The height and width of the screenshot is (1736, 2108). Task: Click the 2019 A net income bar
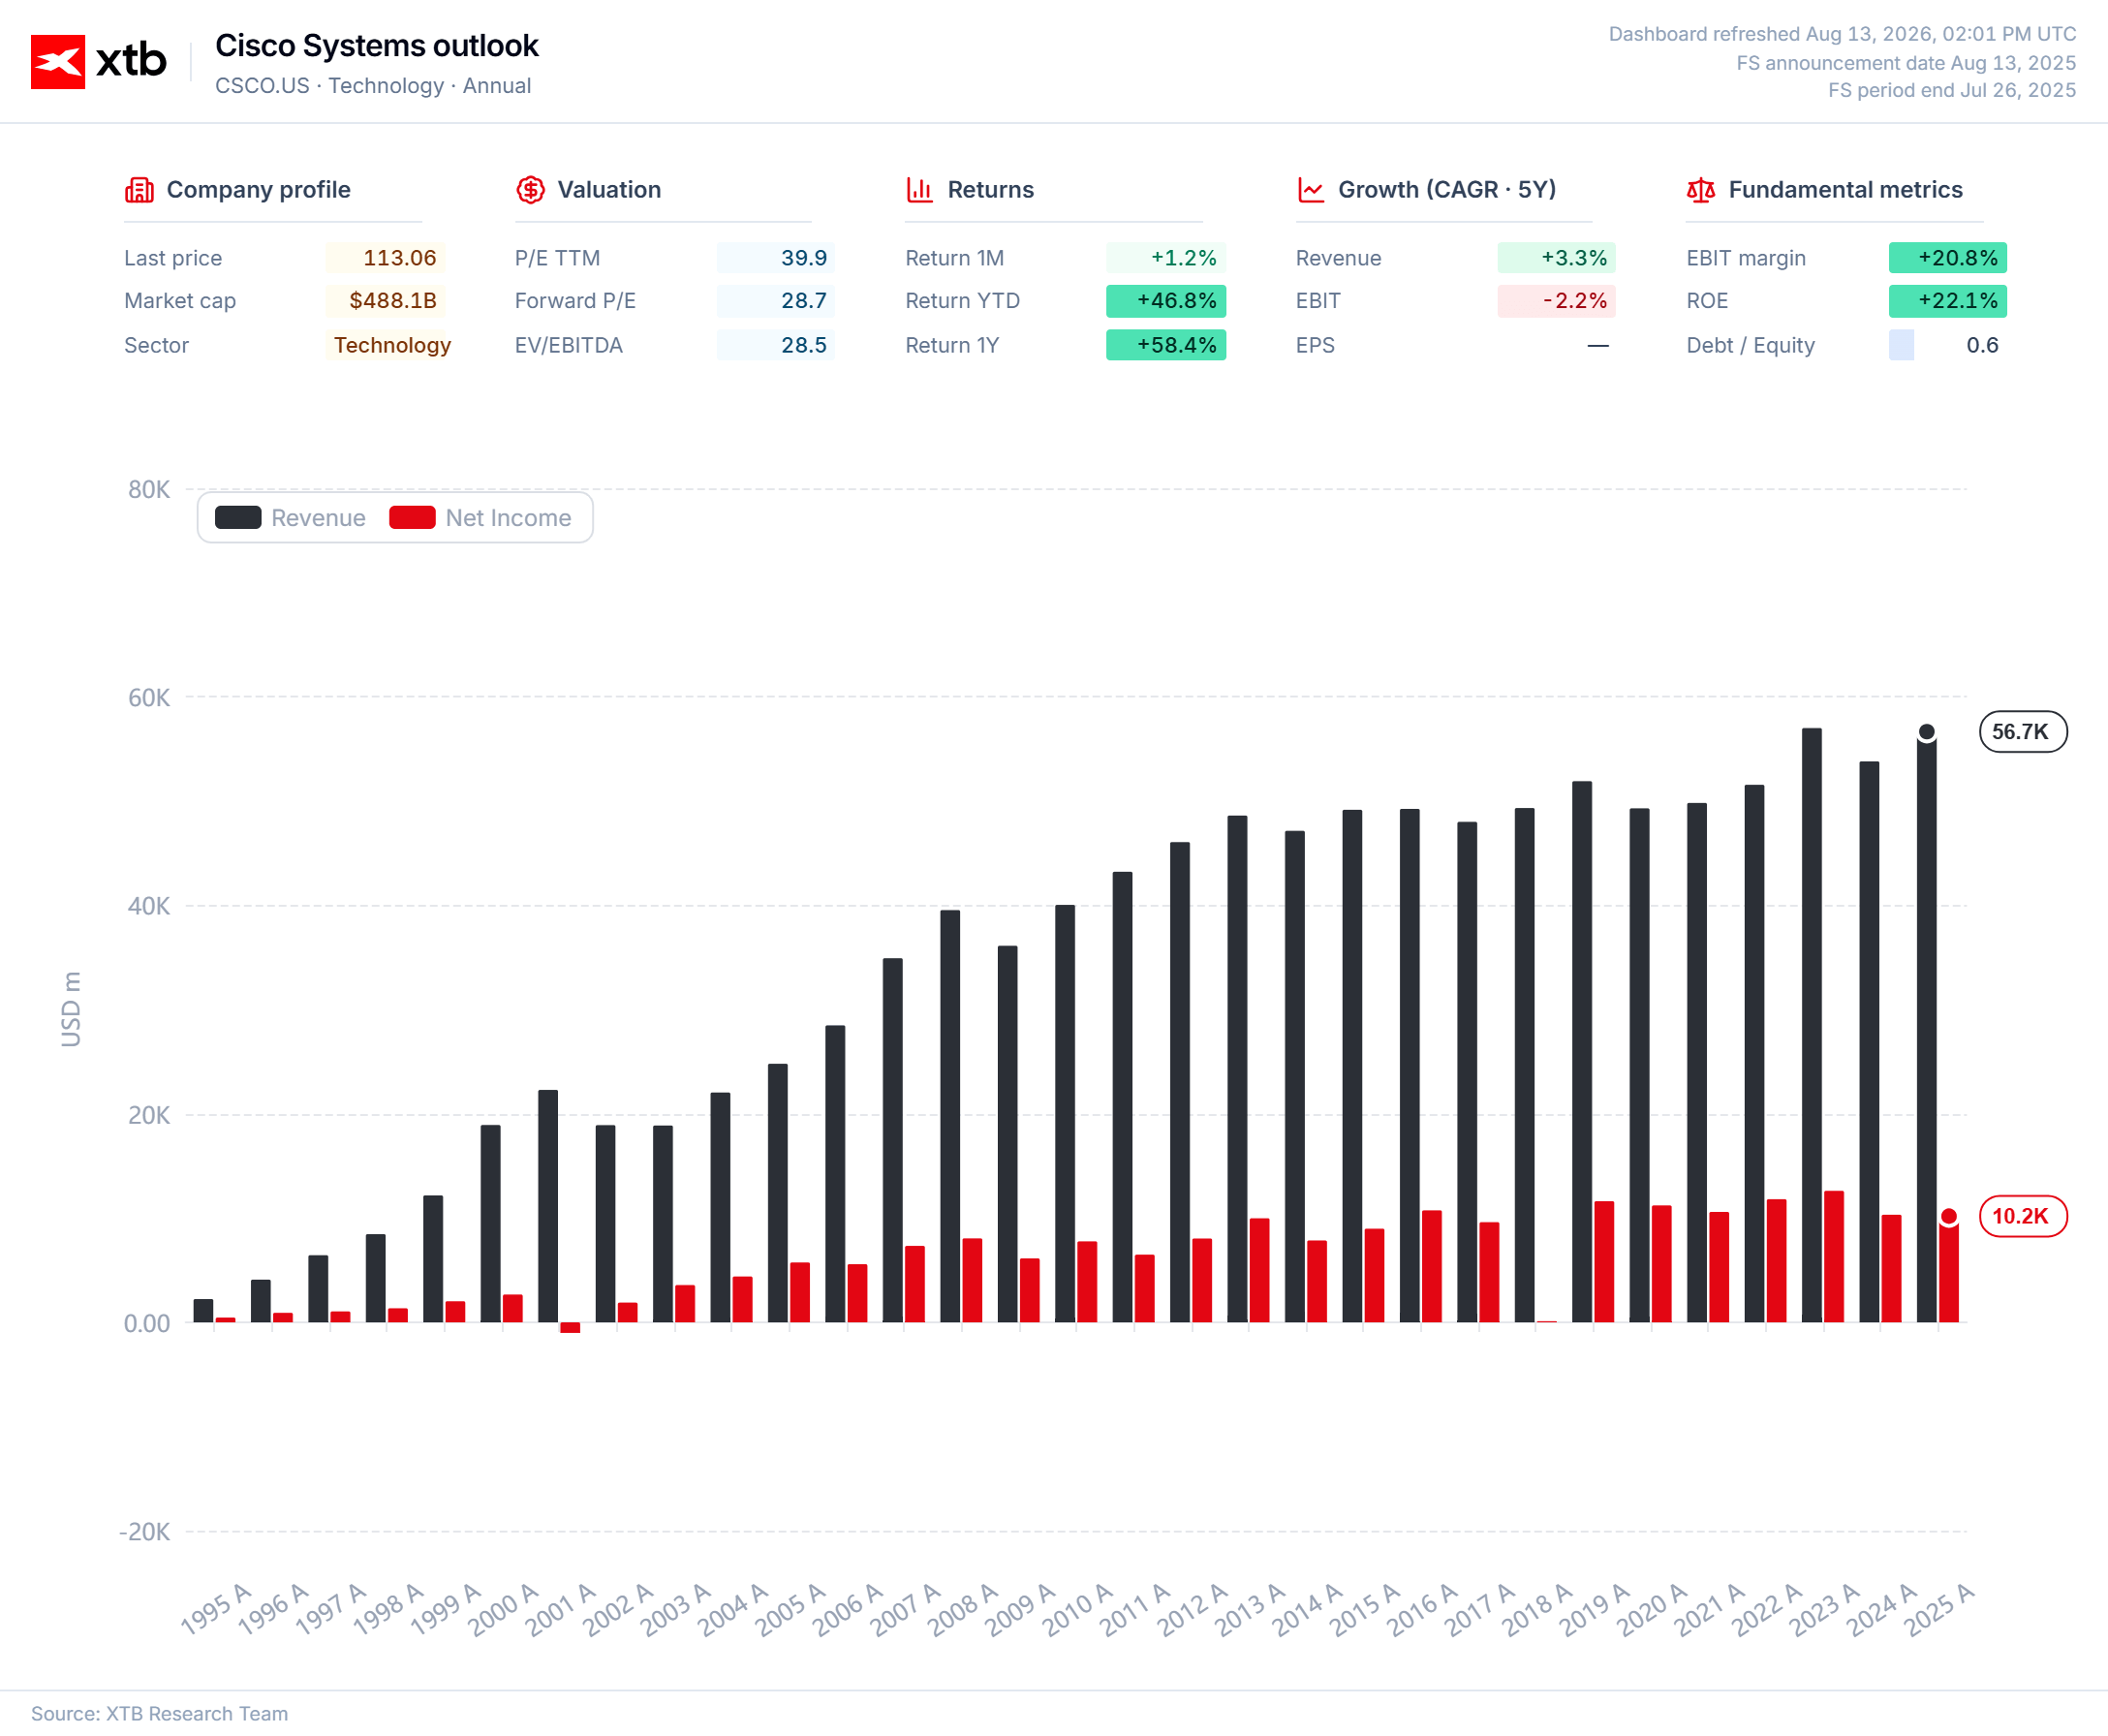(x=1604, y=1262)
